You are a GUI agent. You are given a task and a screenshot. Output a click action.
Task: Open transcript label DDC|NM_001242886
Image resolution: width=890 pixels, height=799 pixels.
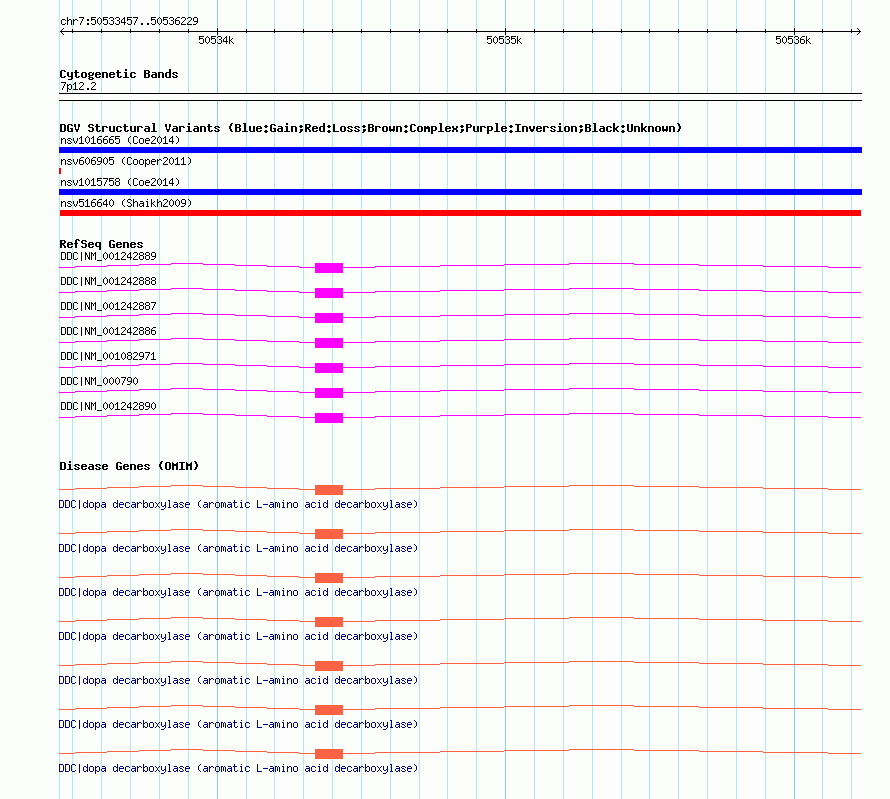(108, 331)
